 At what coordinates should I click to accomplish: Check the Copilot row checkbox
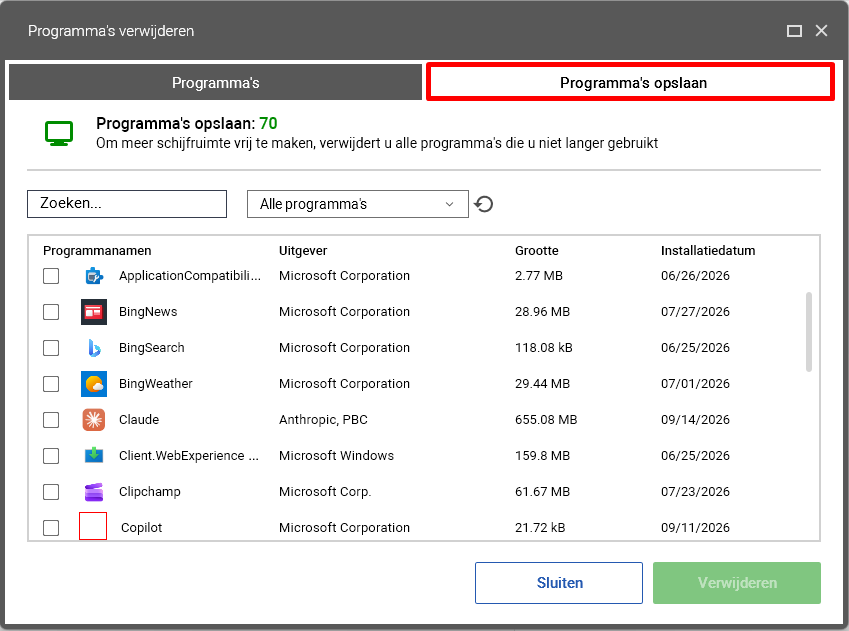[51, 528]
